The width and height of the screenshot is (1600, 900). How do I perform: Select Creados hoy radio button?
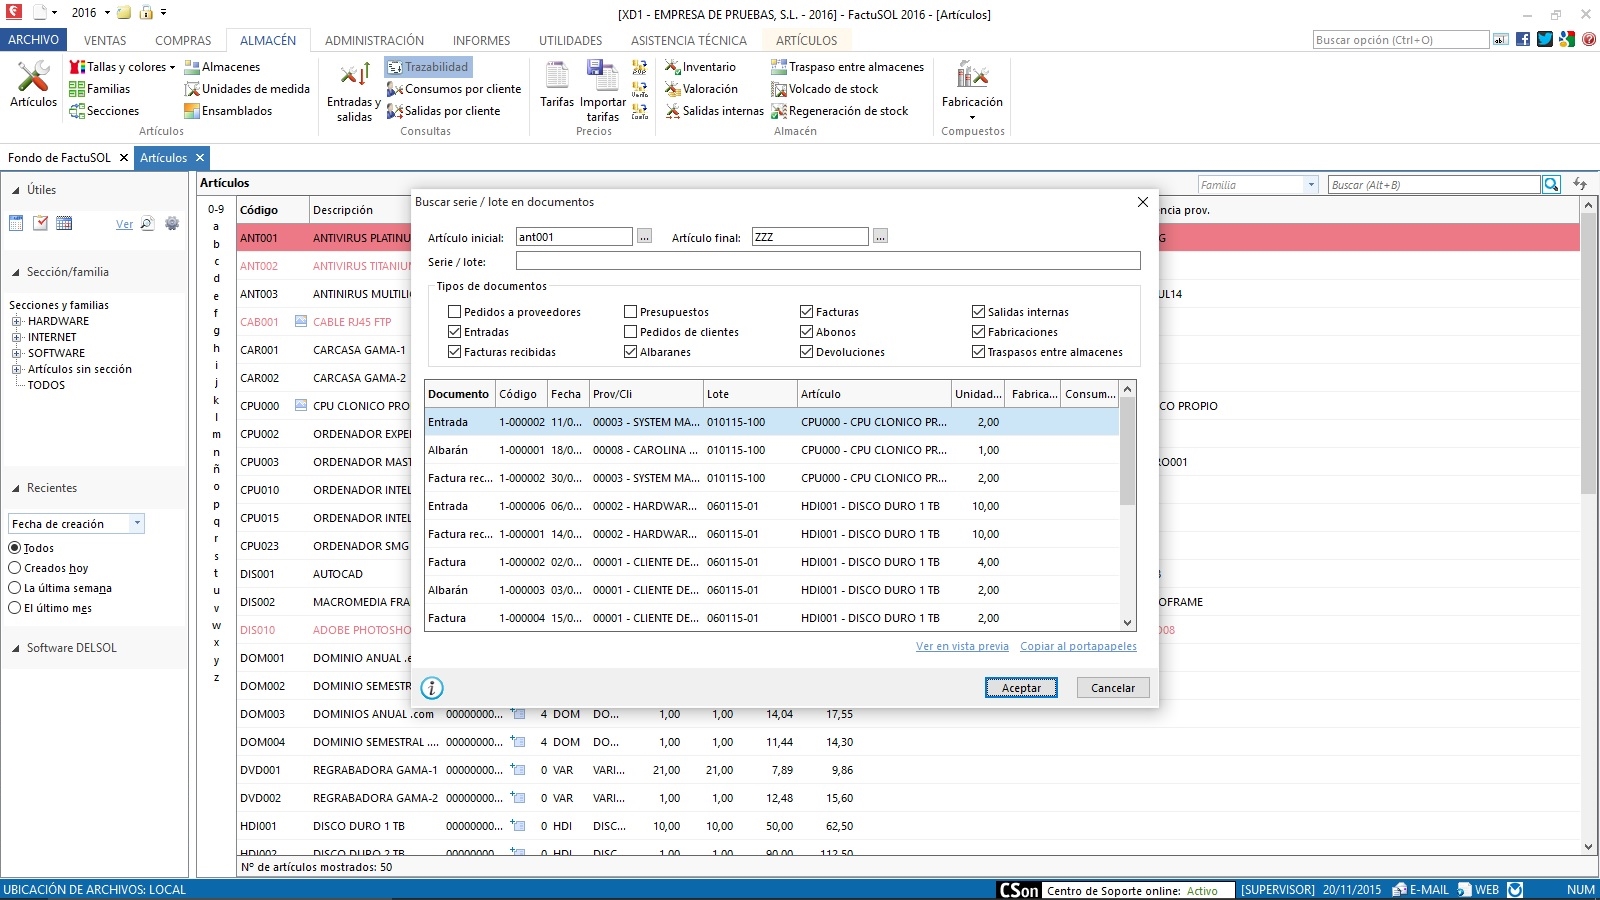pyautogui.click(x=15, y=568)
